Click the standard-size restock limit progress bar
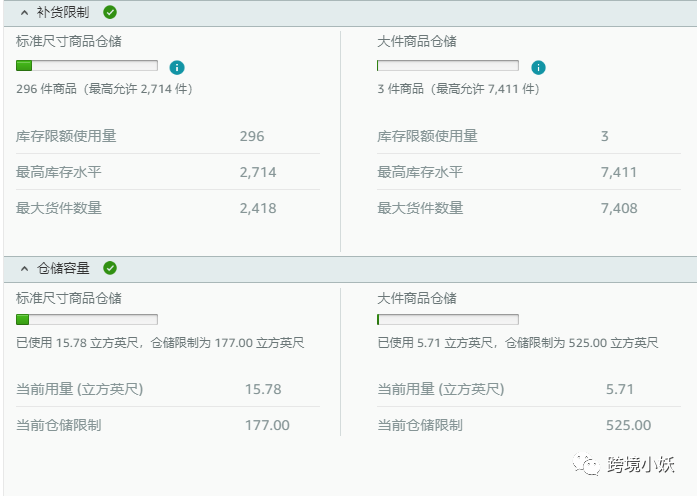This screenshot has height=496, width=697. (x=87, y=66)
